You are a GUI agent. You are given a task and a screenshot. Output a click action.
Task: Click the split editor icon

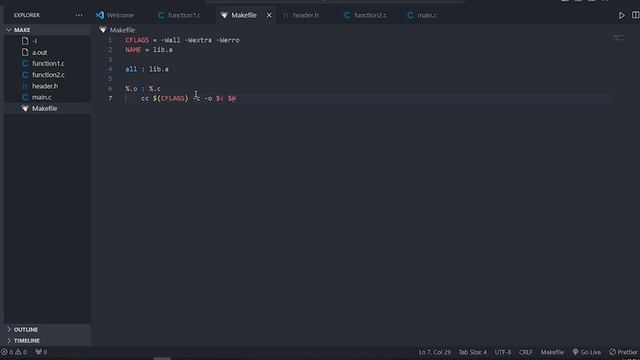(x=635, y=15)
